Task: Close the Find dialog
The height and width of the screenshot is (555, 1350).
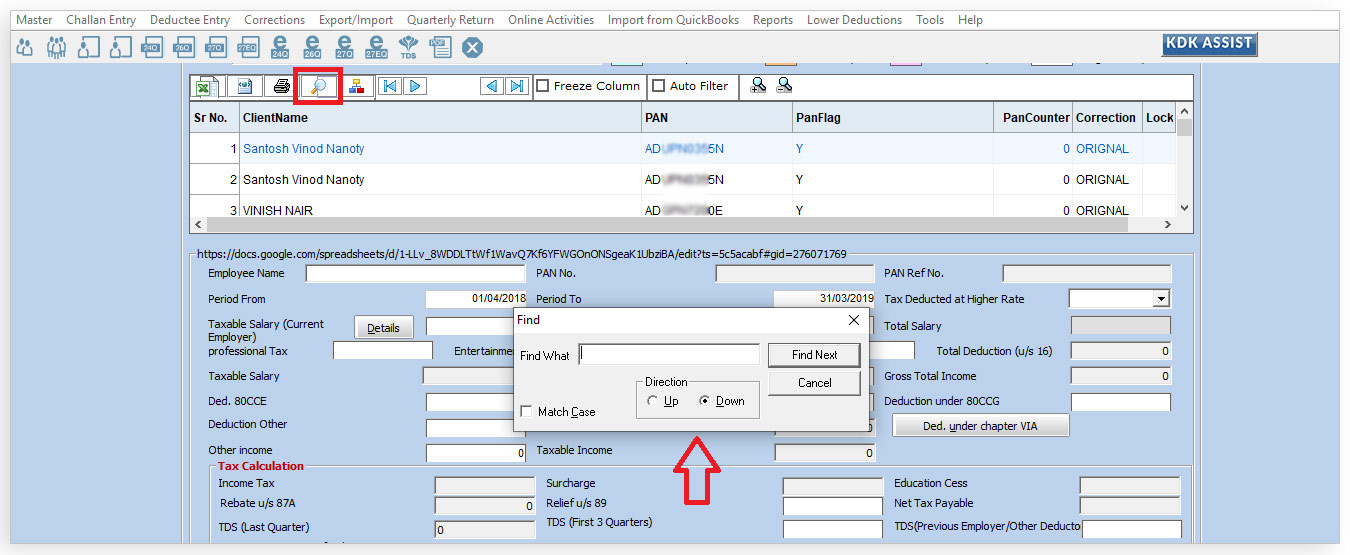Action: [x=853, y=320]
